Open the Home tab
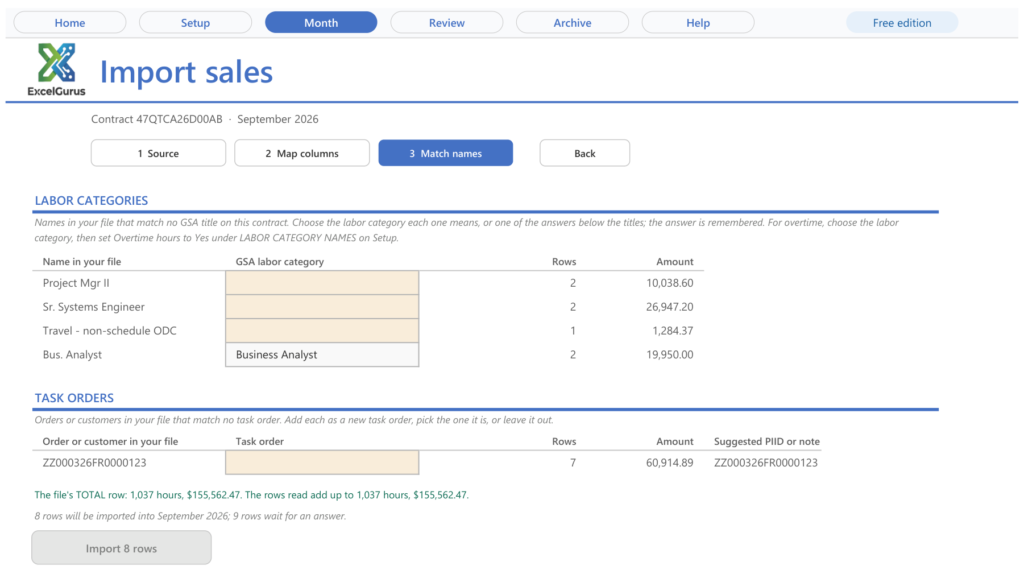This screenshot has height=578, width=1024. pos(70,23)
